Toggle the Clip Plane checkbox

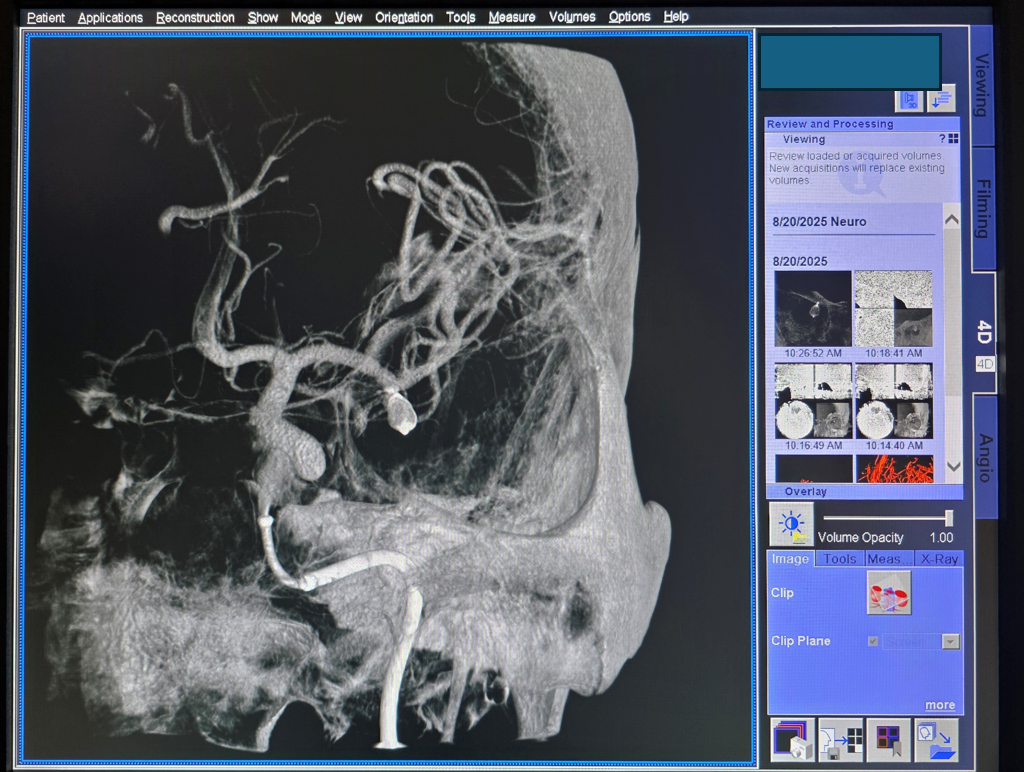point(873,642)
